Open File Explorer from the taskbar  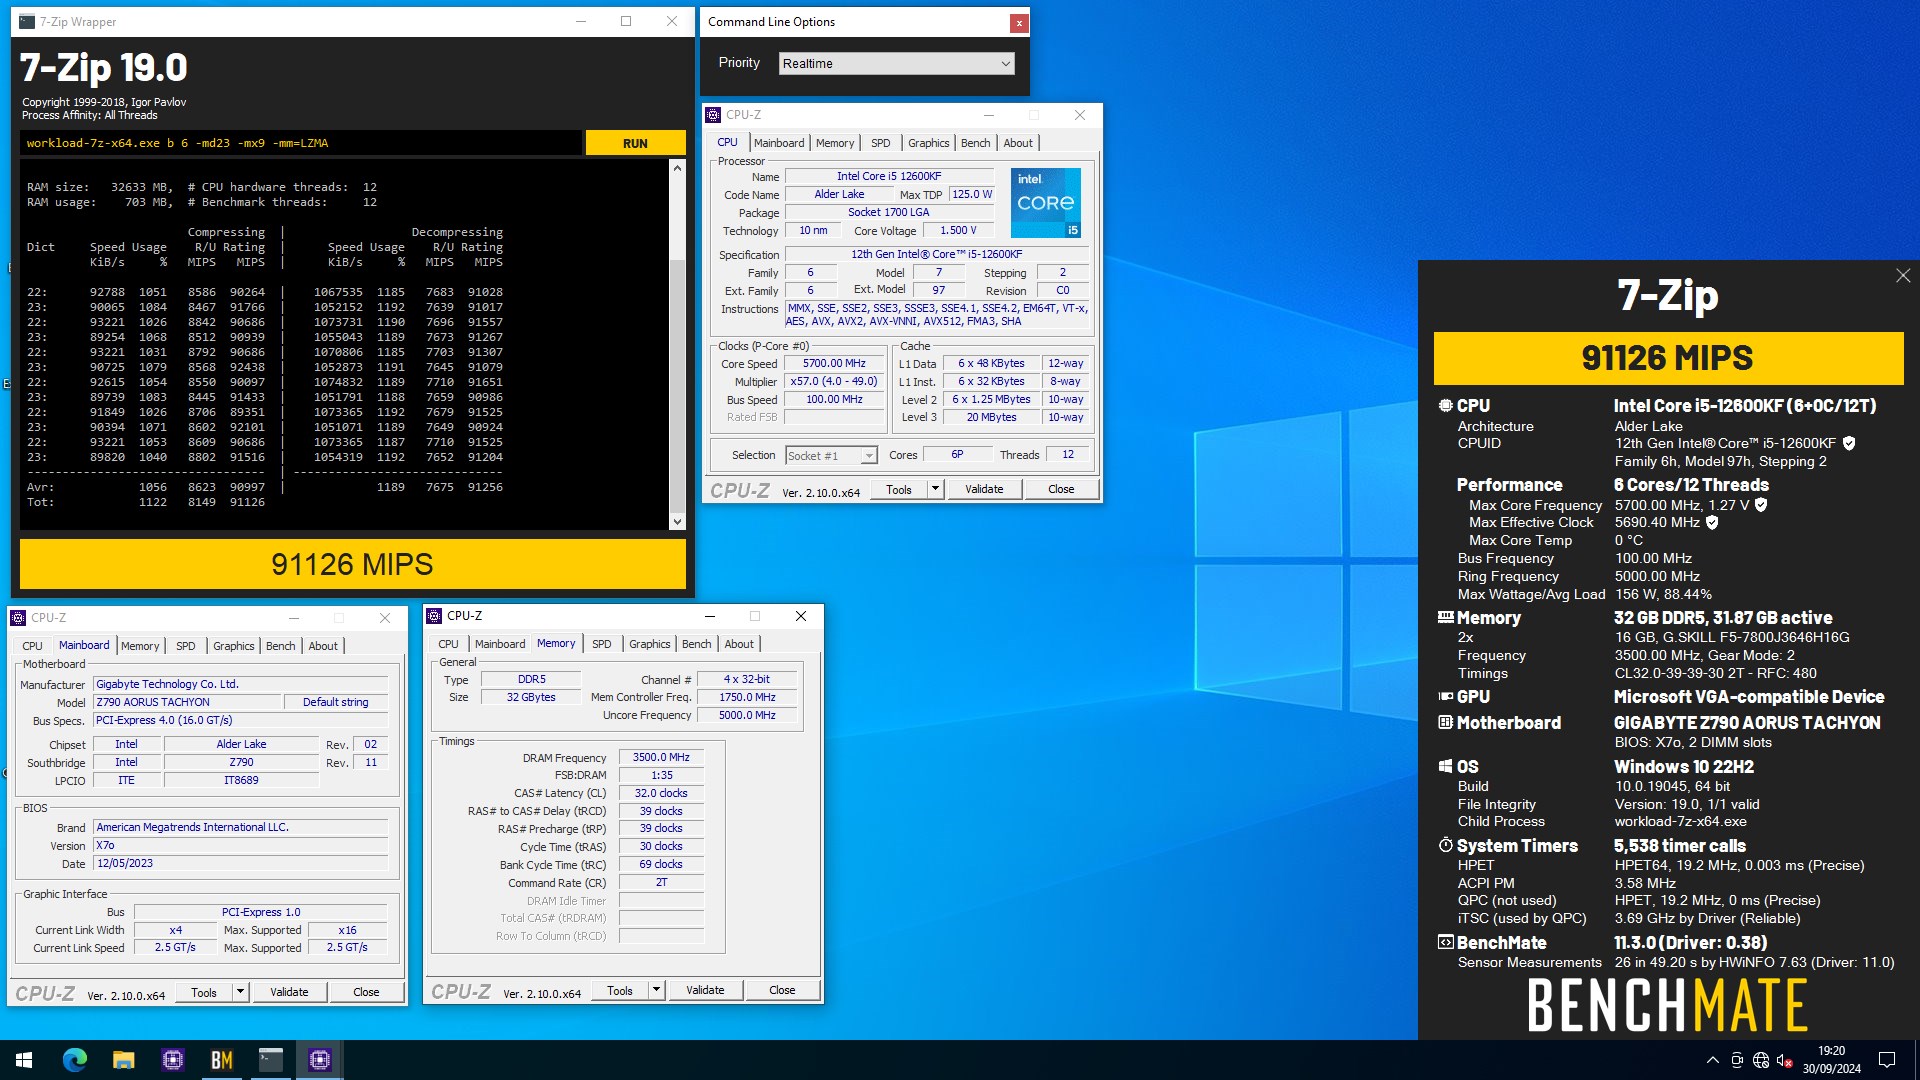coord(123,1060)
